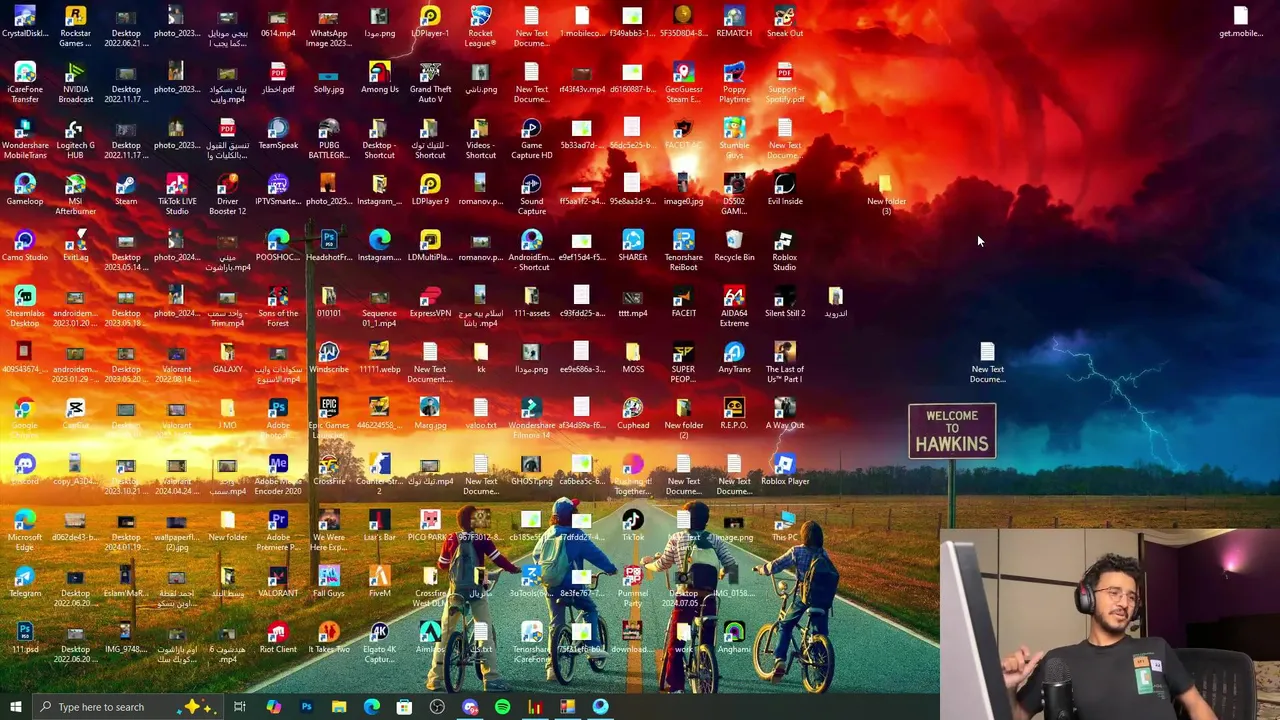Launch ExpressVPN from the desktop

tap(430, 301)
